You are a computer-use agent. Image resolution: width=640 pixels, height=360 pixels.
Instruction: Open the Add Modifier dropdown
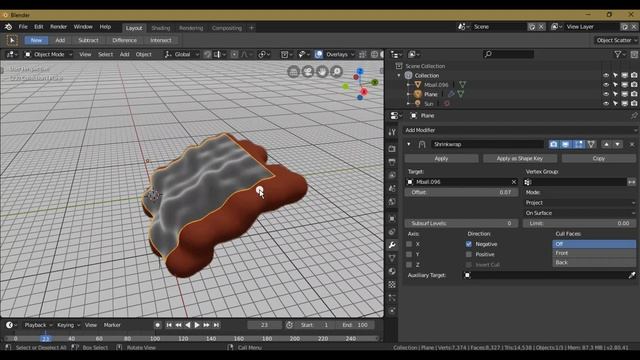[x=520, y=130]
